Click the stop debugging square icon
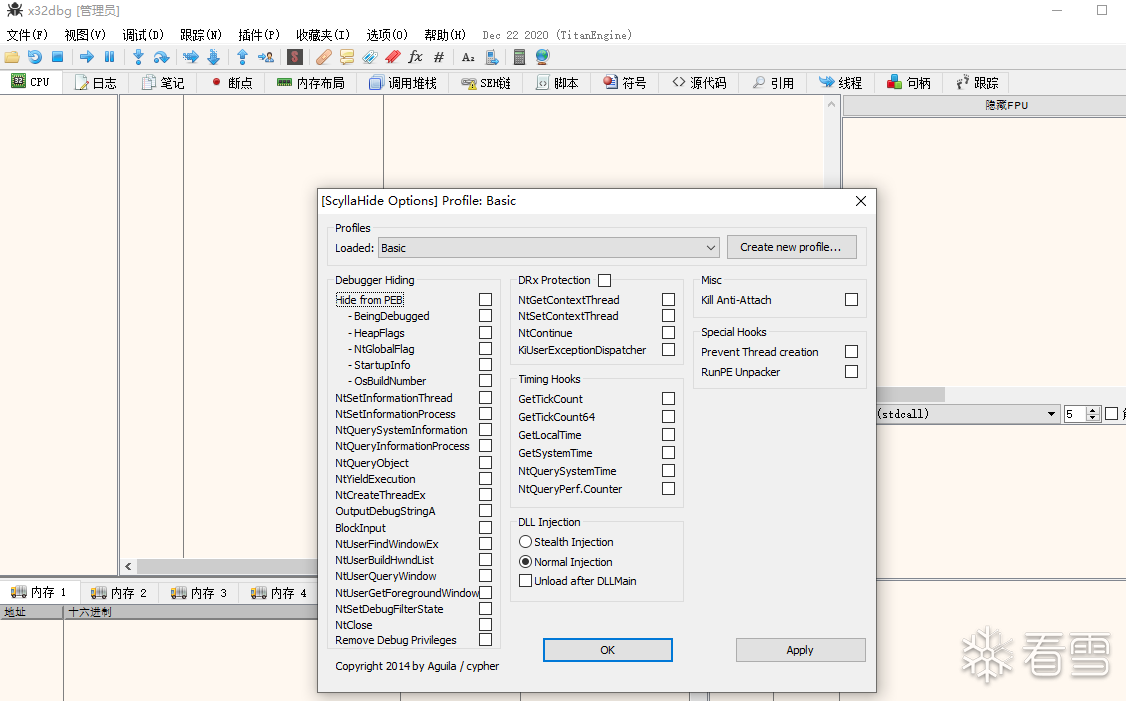This screenshot has width=1126, height=701. [x=57, y=57]
